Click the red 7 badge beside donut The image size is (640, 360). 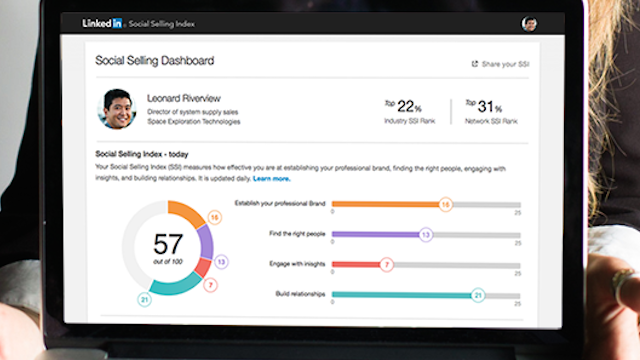pos(211,285)
